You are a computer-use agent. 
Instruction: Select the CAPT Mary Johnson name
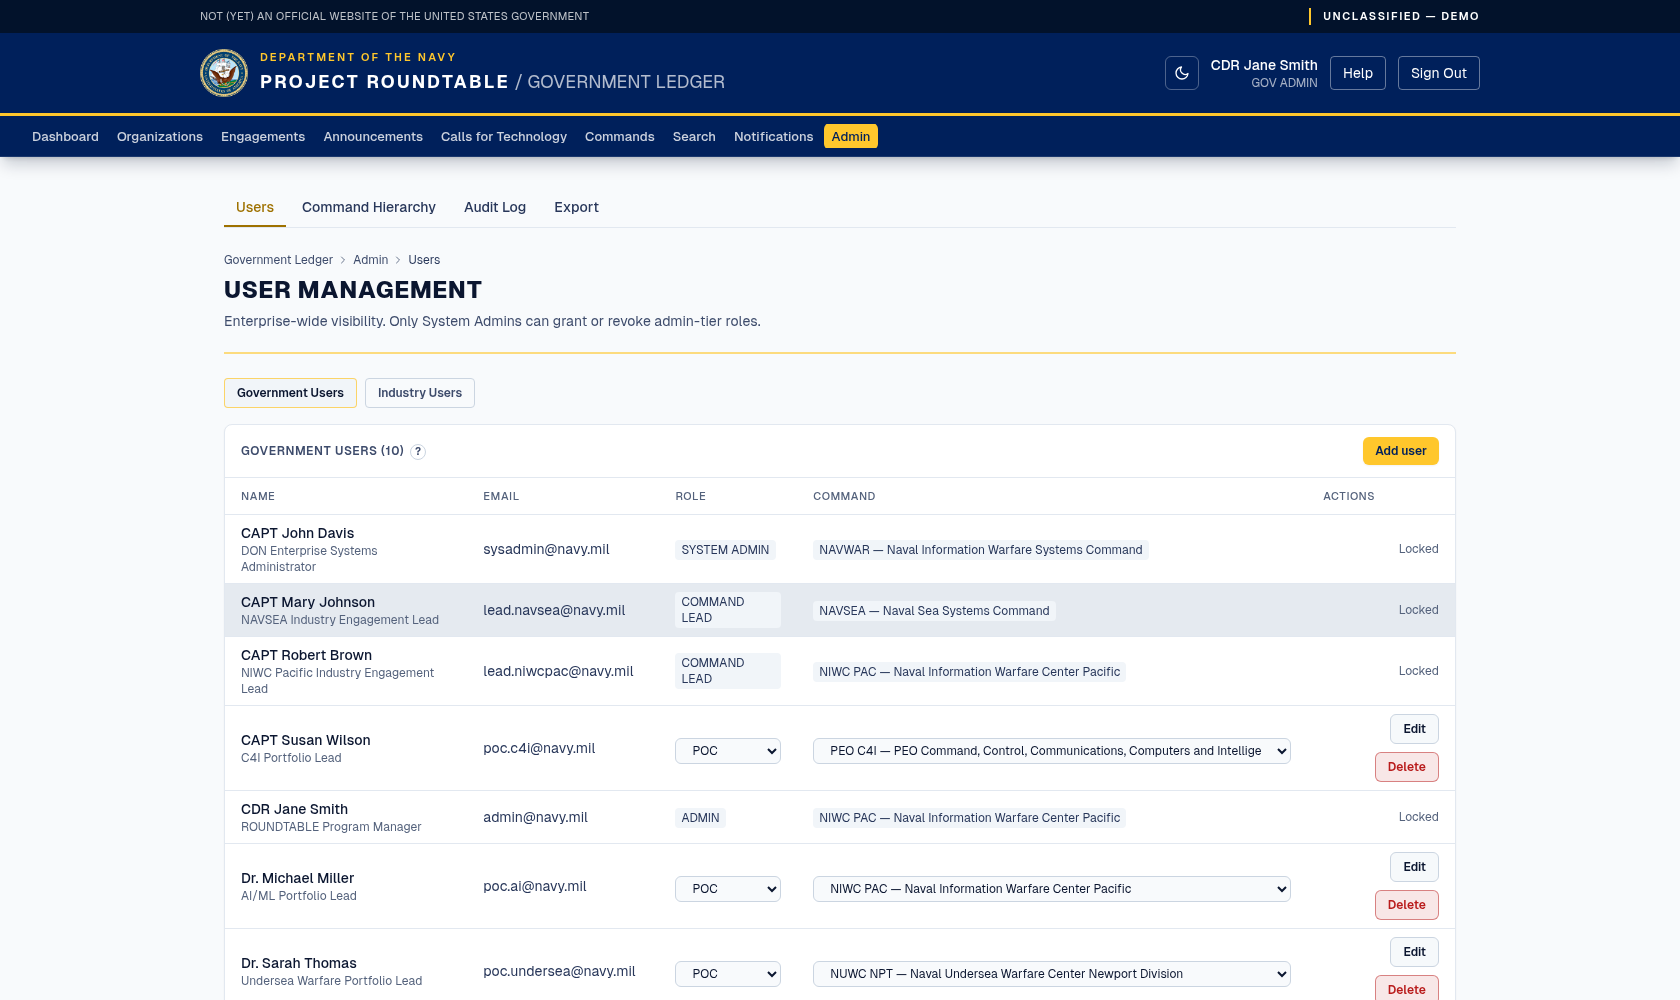pyautogui.click(x=308, y=602)
